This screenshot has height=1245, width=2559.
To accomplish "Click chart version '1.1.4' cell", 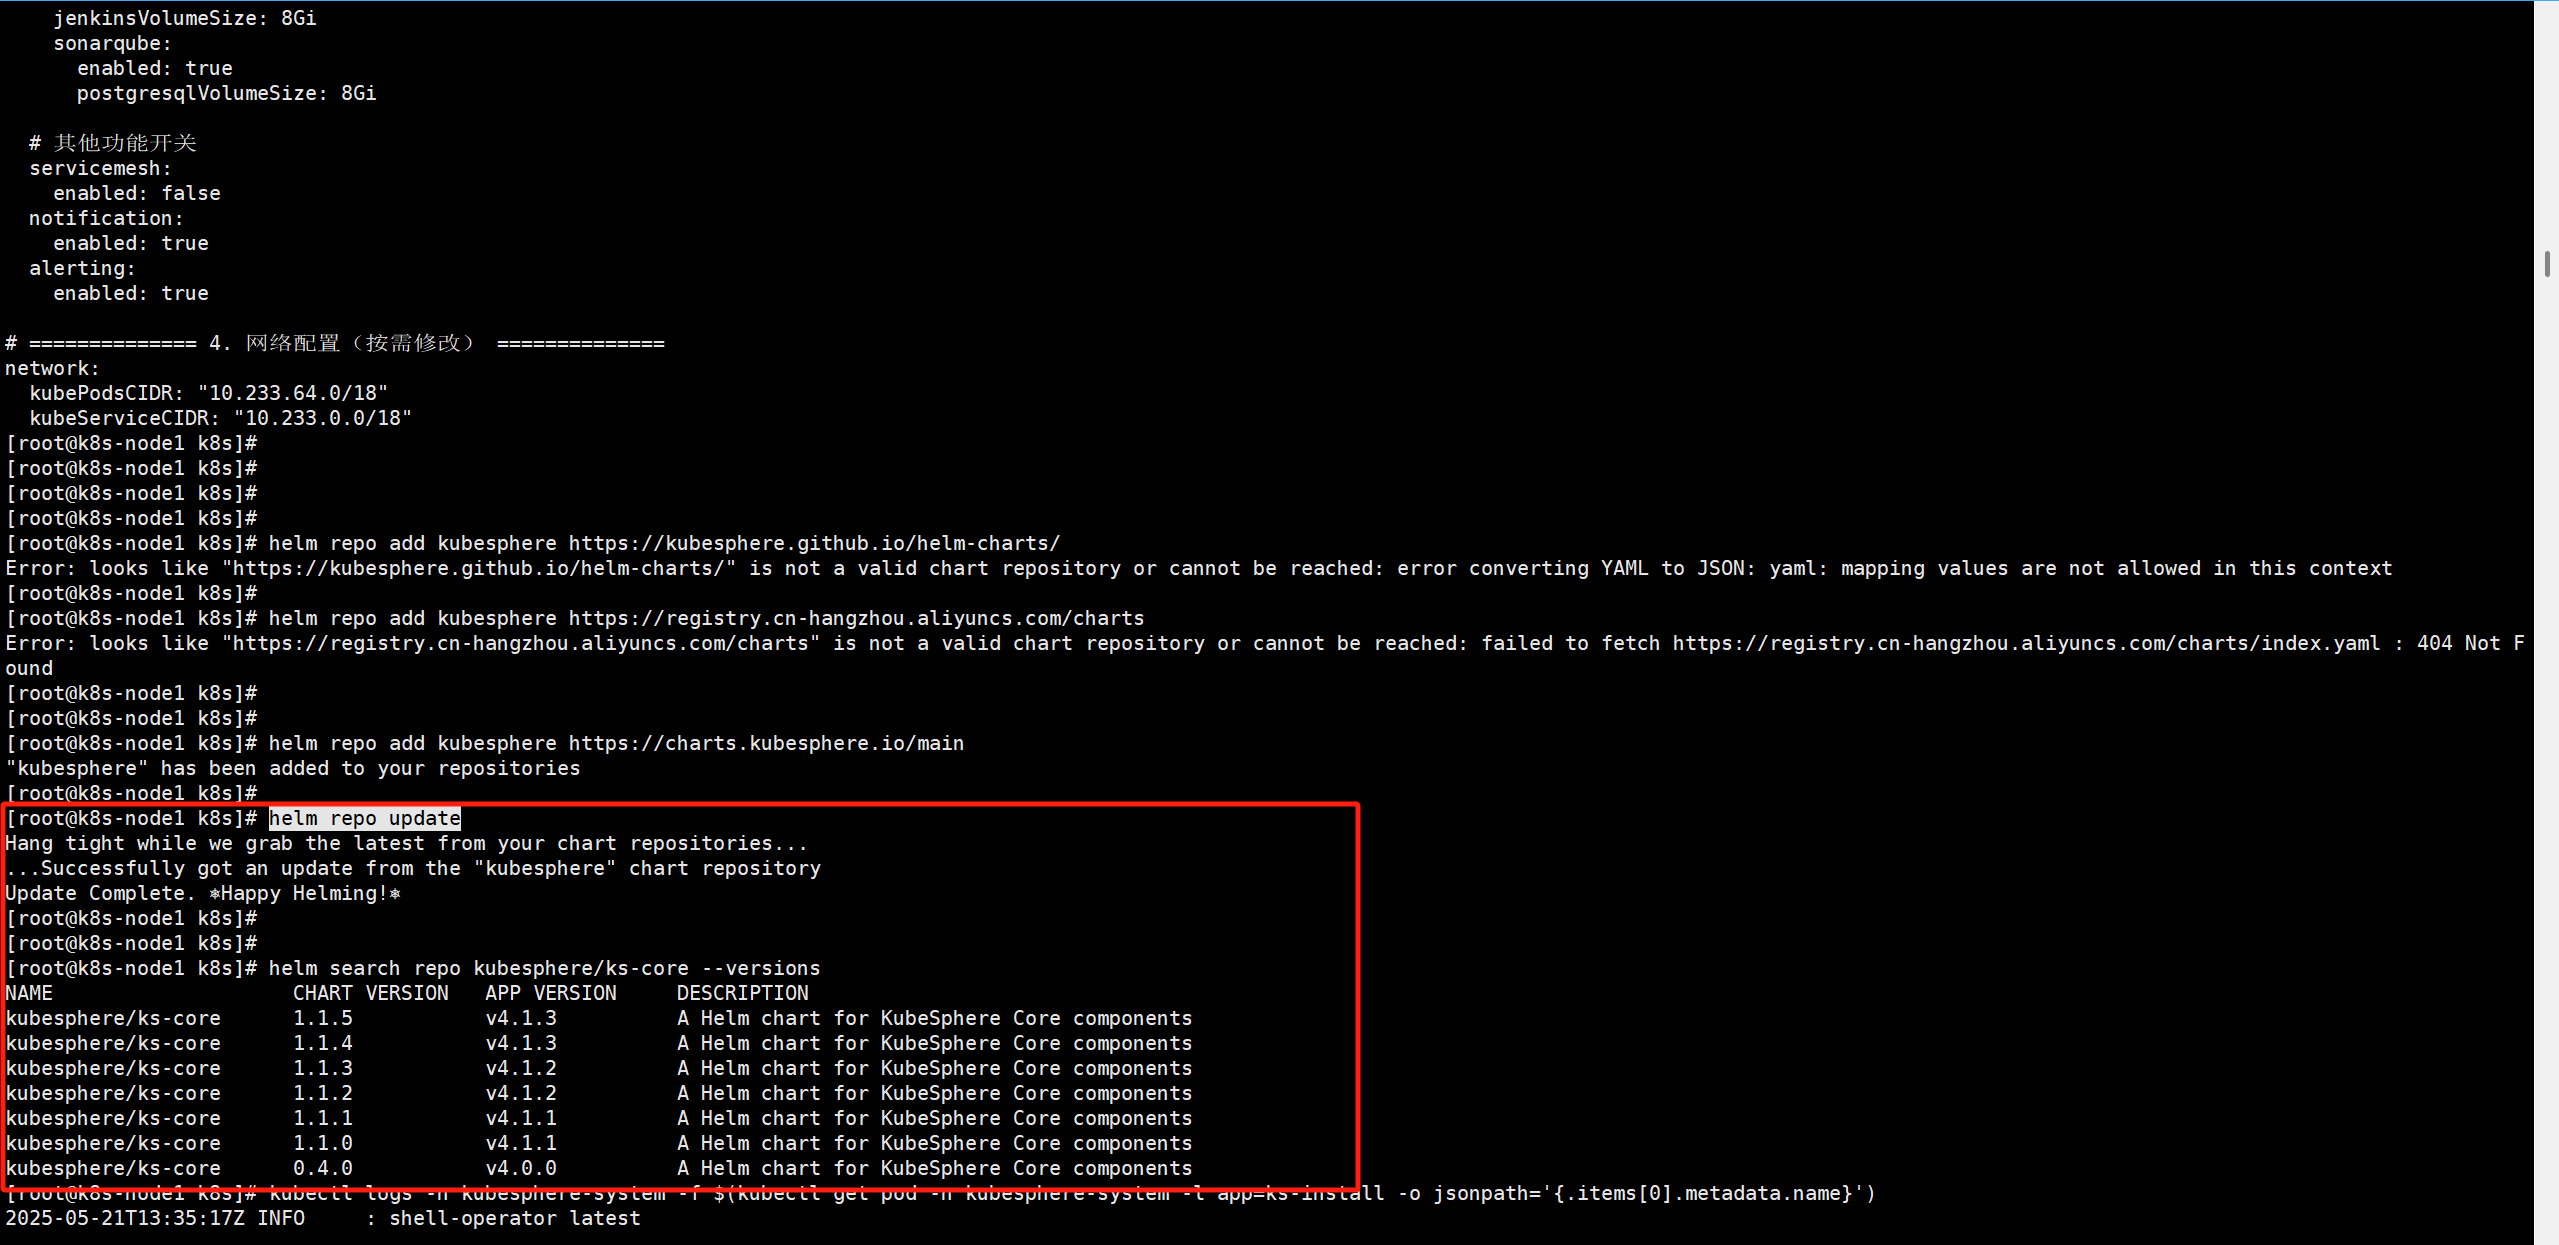I will click(323, 1043).
